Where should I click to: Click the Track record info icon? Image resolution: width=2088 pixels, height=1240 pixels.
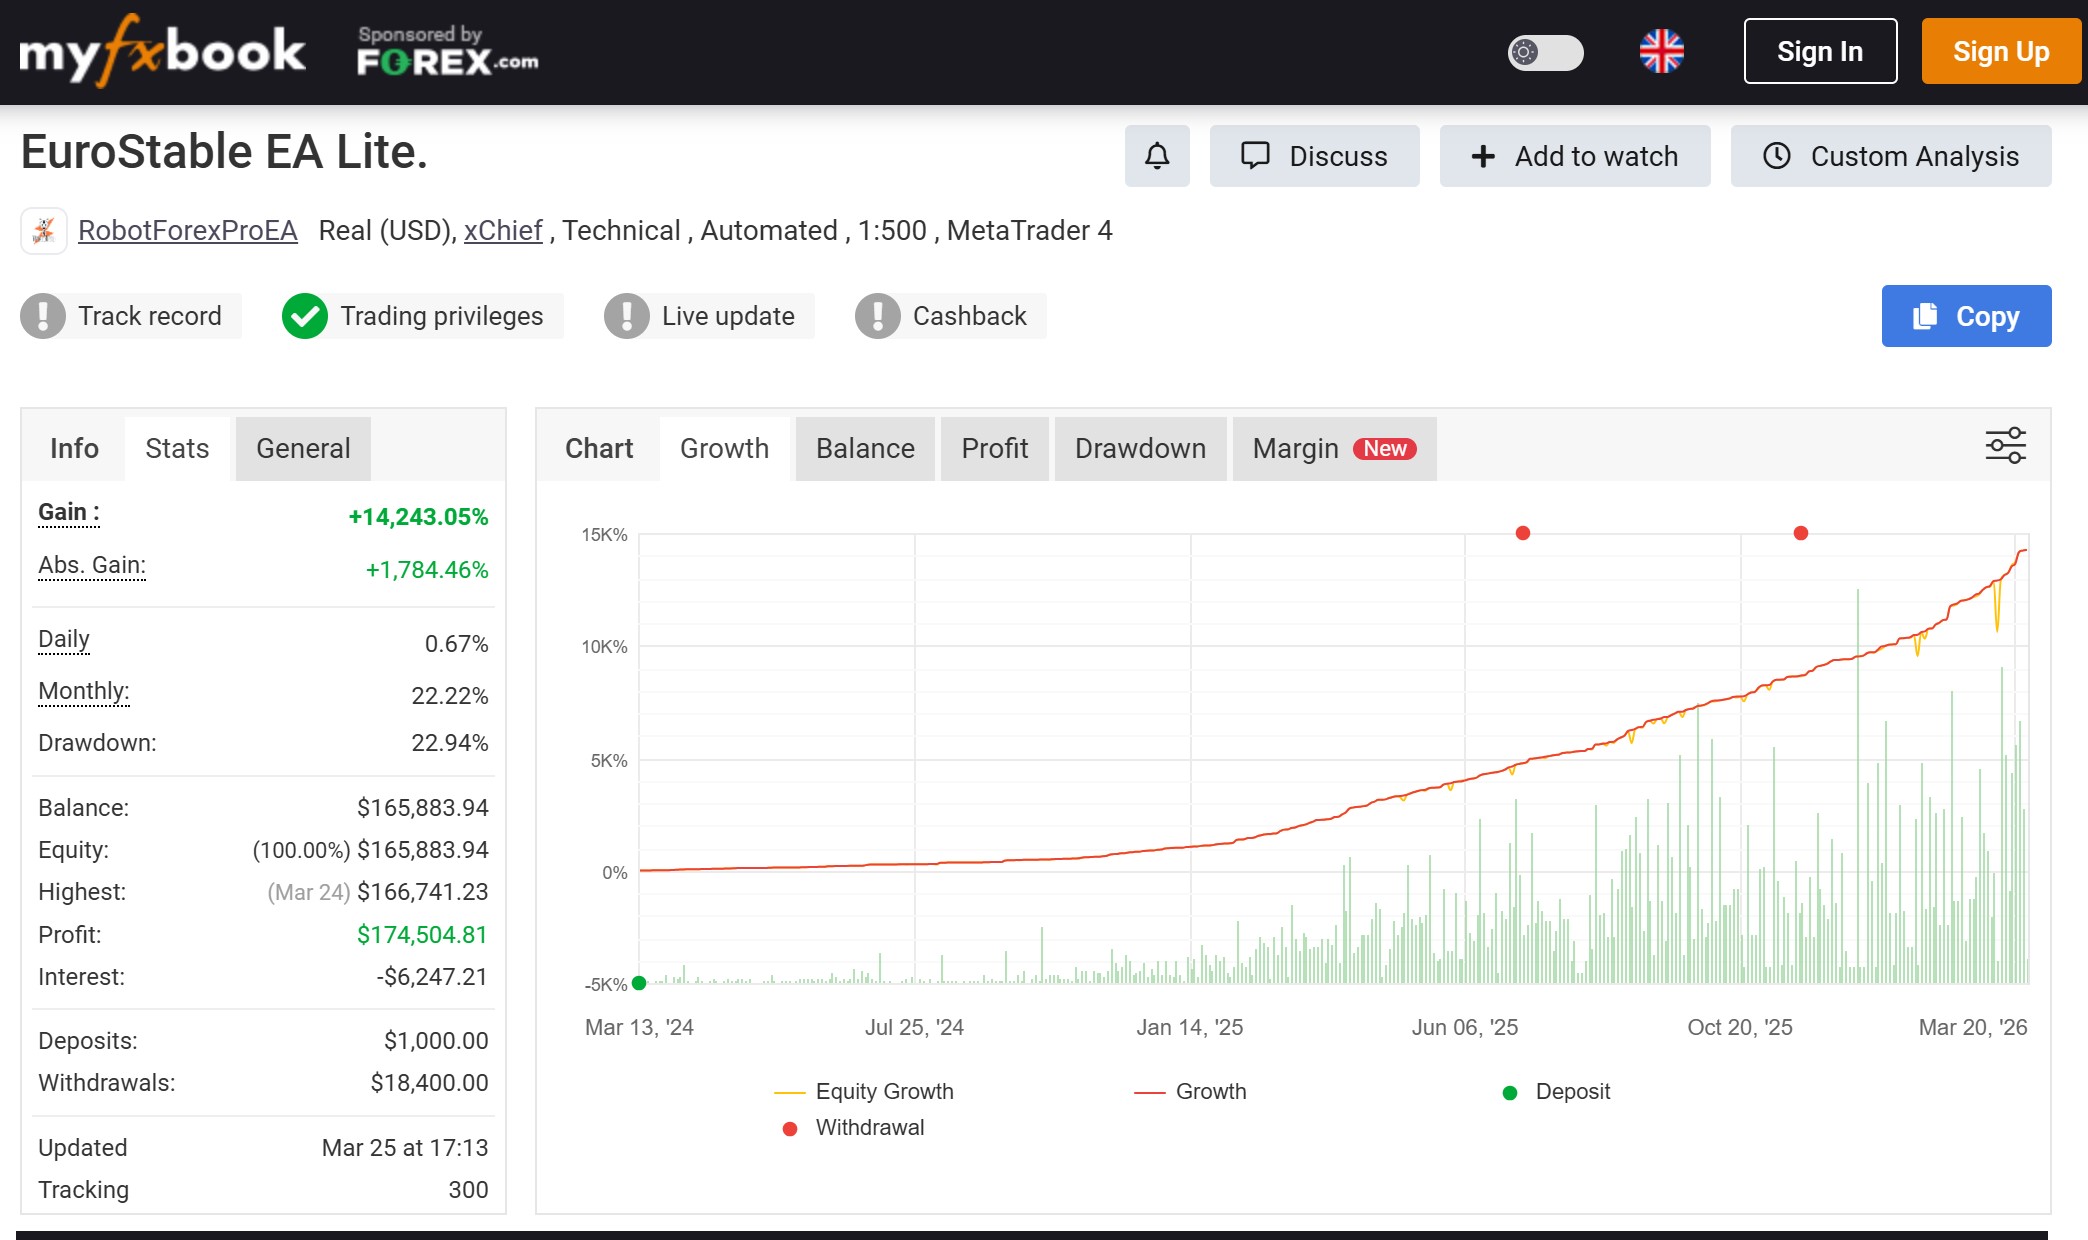point(42,316)
